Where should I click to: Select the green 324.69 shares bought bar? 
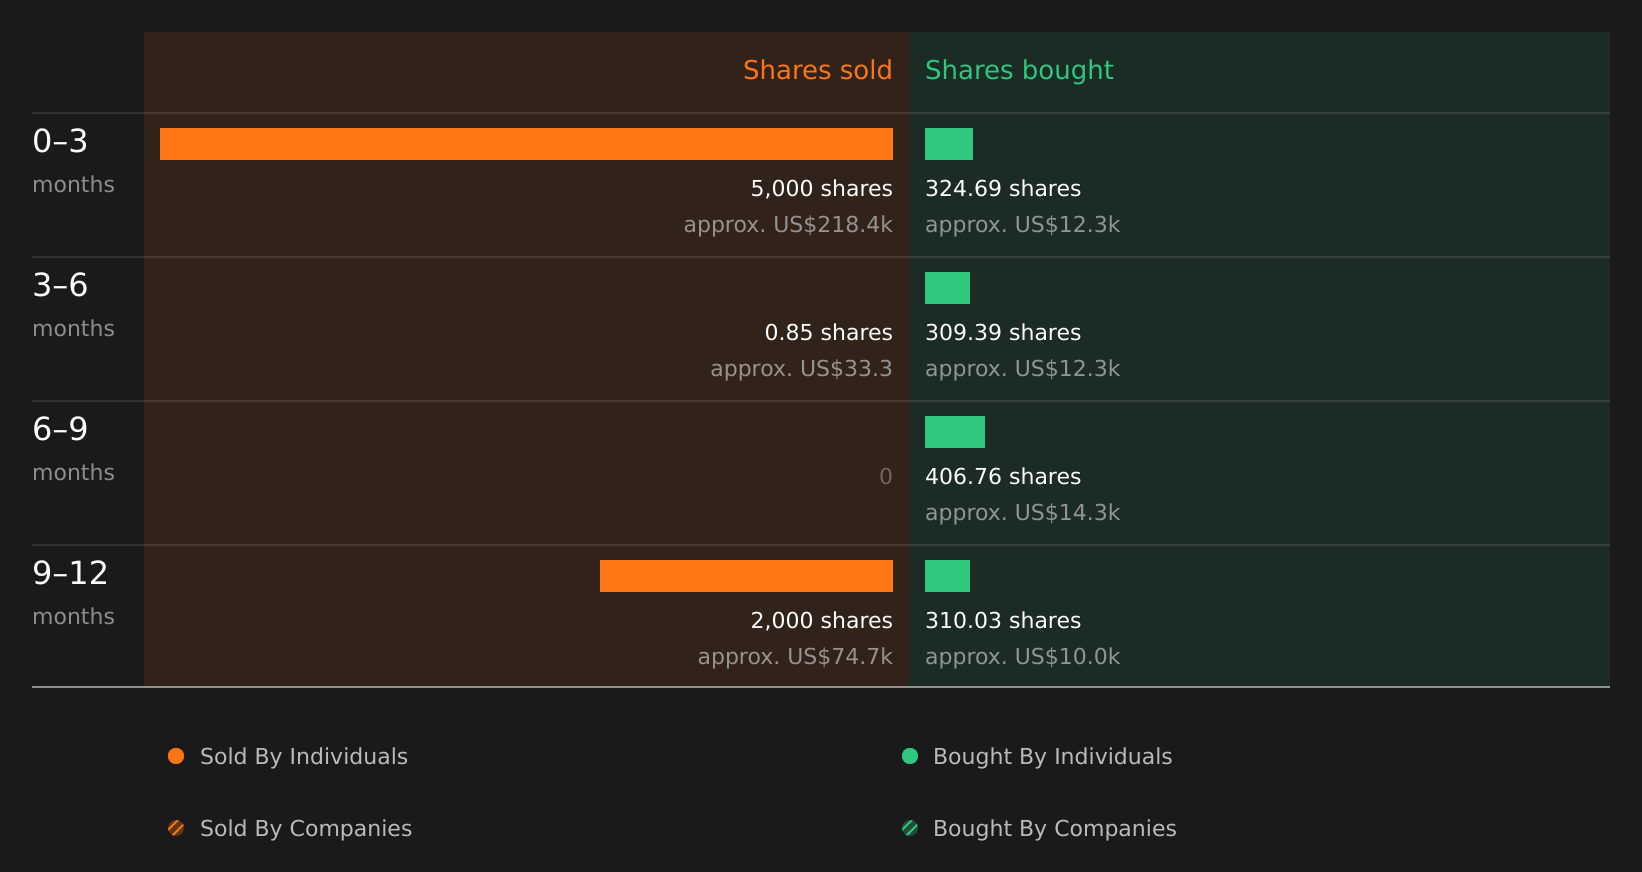tap(949, 144)
